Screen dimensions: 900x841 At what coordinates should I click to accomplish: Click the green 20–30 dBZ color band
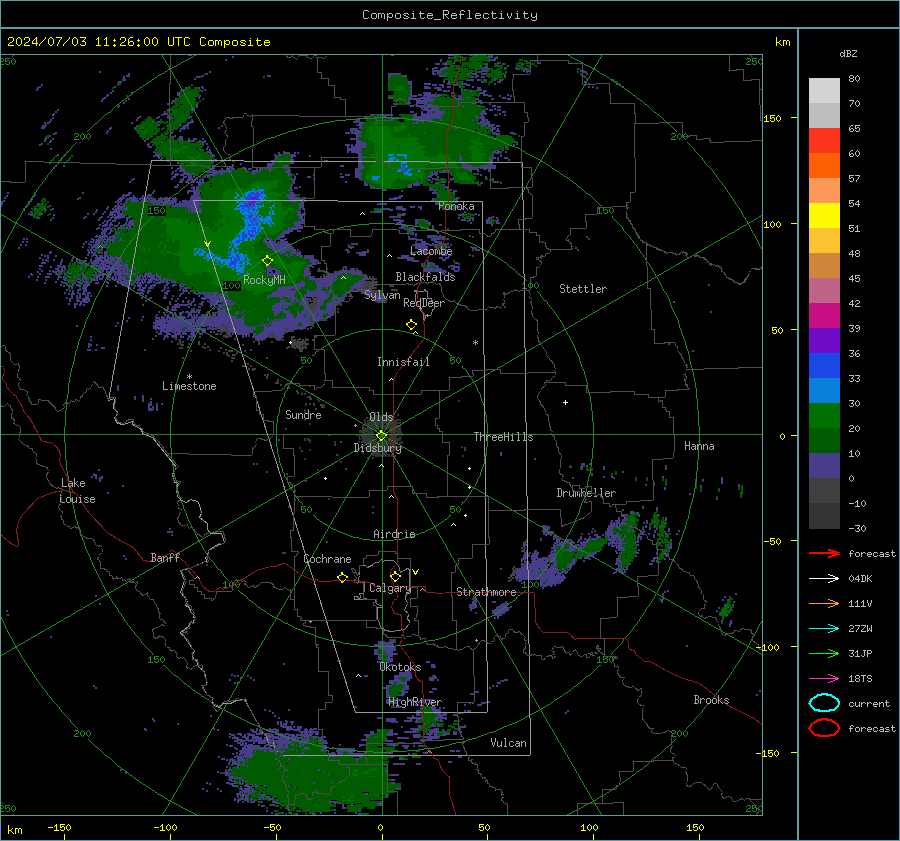pyautogui.click(x=824, y=416)
